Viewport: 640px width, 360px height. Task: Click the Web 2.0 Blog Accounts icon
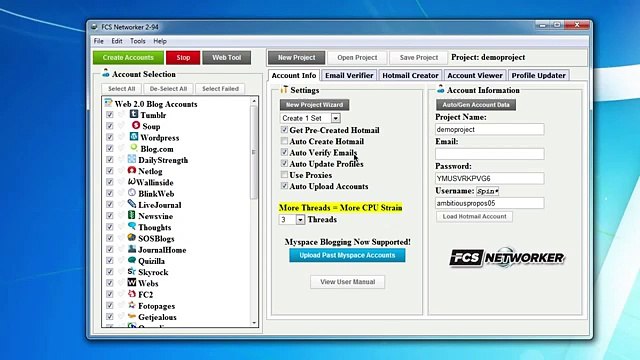[x=108, y=103]
